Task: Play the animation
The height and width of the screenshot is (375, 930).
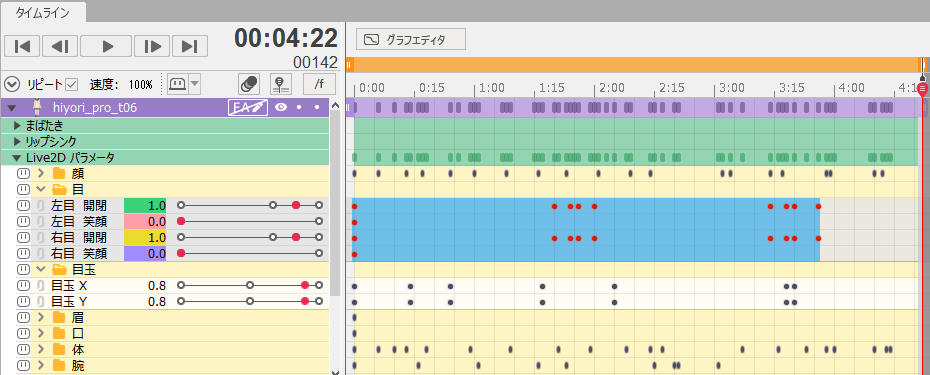Action: pyautogui.click(x=106, y=46)
